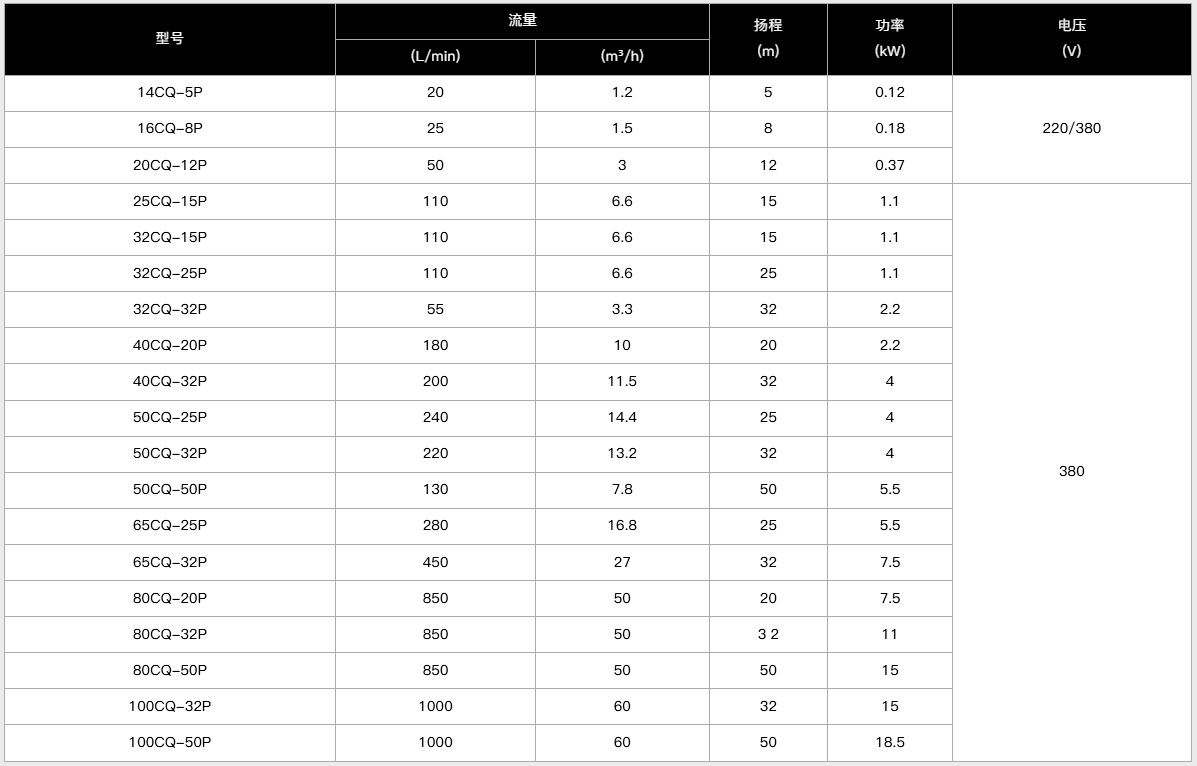Click model cell 80CQ-20P
Viewport: 1197px width, 766px height.
coord(169,599)
